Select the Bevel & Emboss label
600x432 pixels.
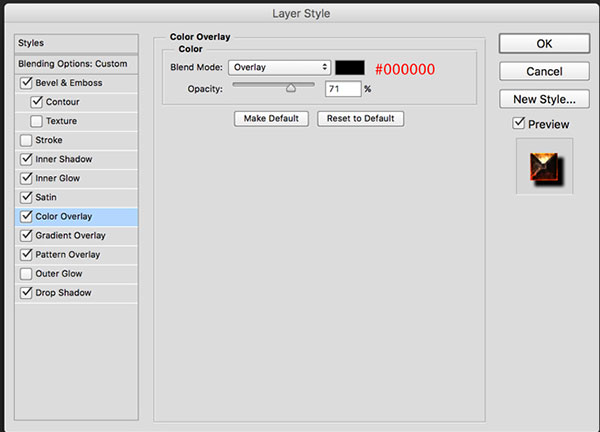pyautogui.click(x=69, y=83)
